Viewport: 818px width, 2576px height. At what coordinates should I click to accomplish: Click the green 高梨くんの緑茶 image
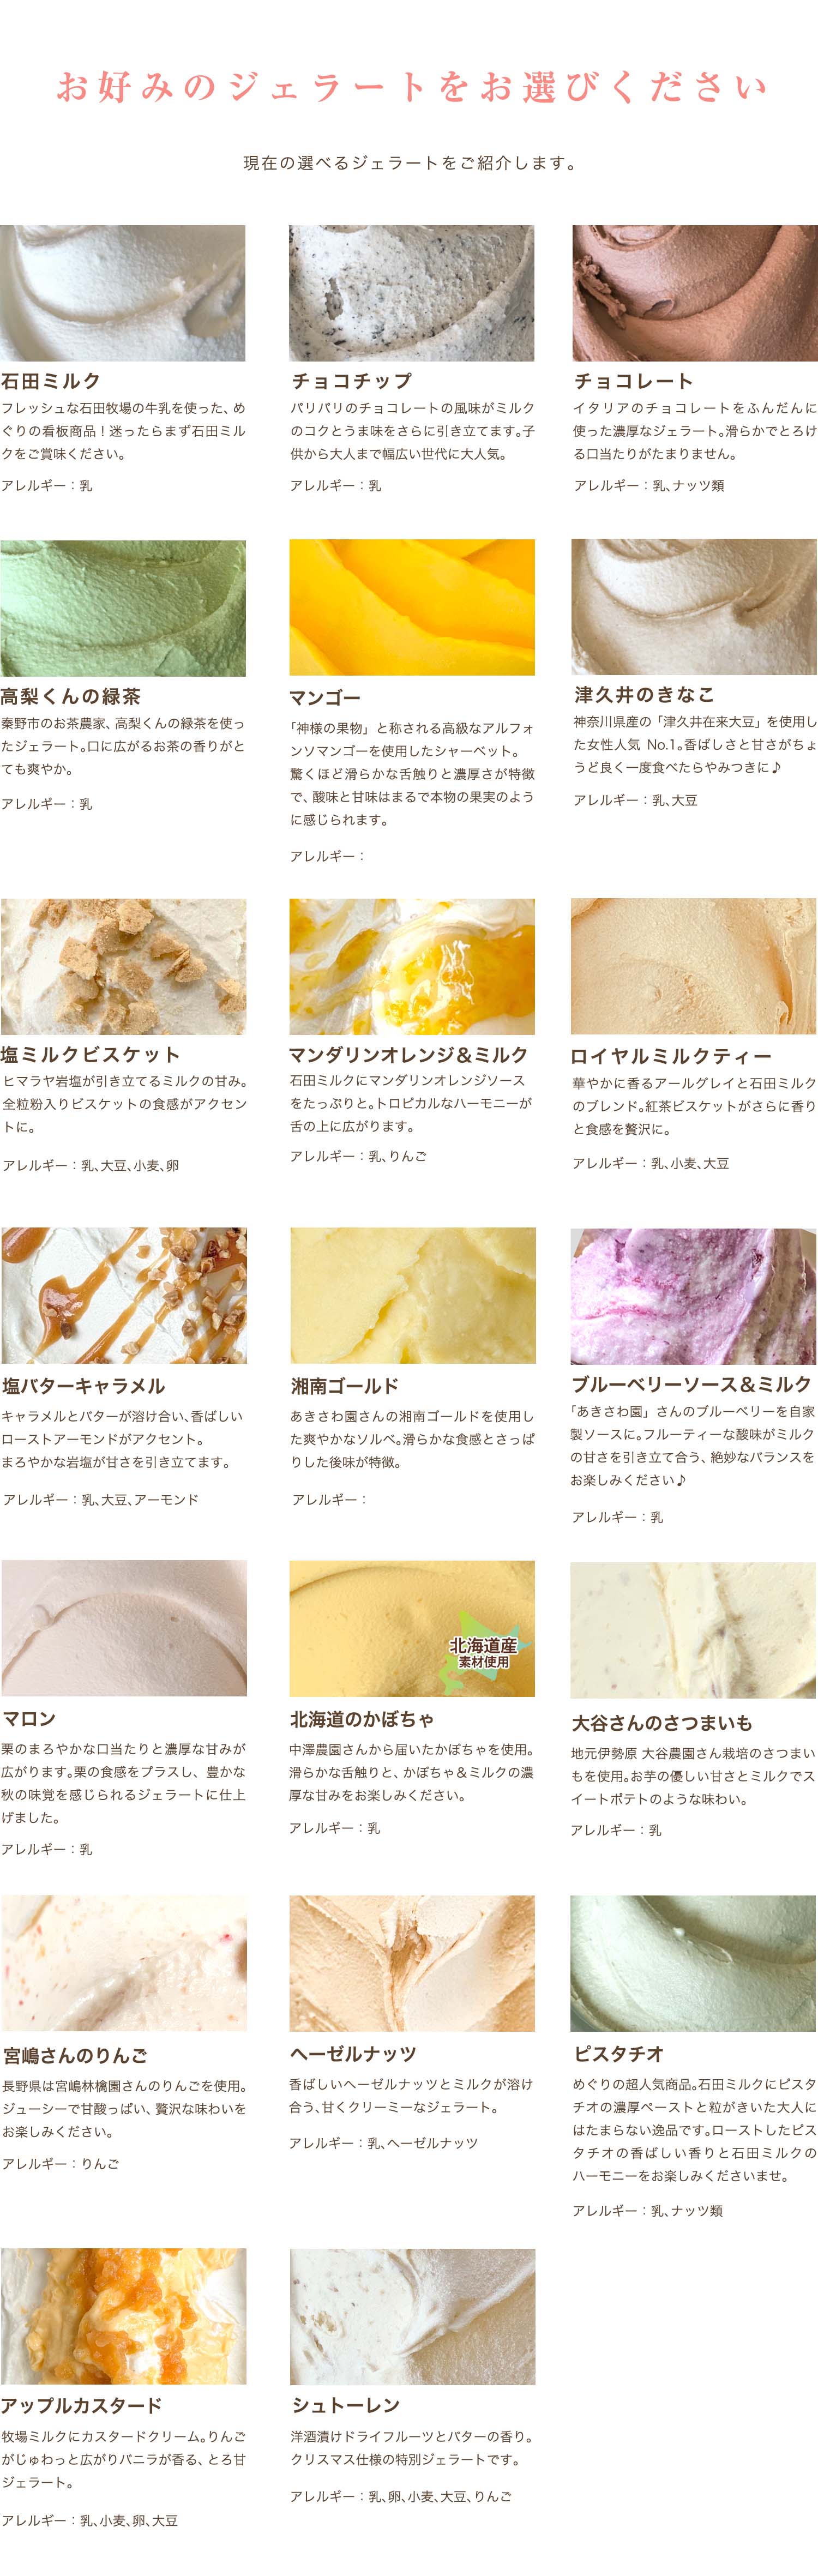pos(122,608)
